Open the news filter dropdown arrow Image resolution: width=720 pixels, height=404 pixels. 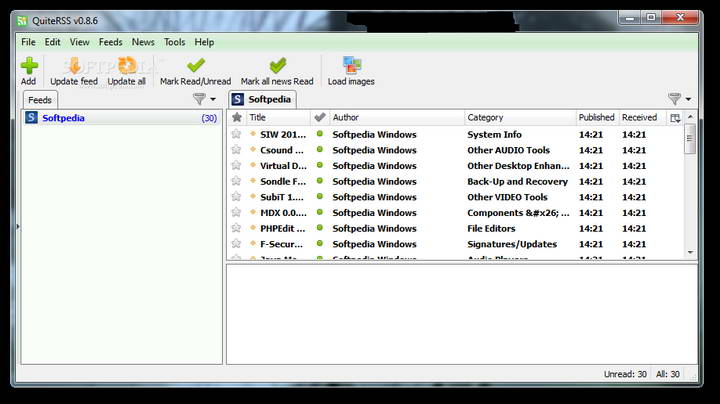click(x=688, y=99)
